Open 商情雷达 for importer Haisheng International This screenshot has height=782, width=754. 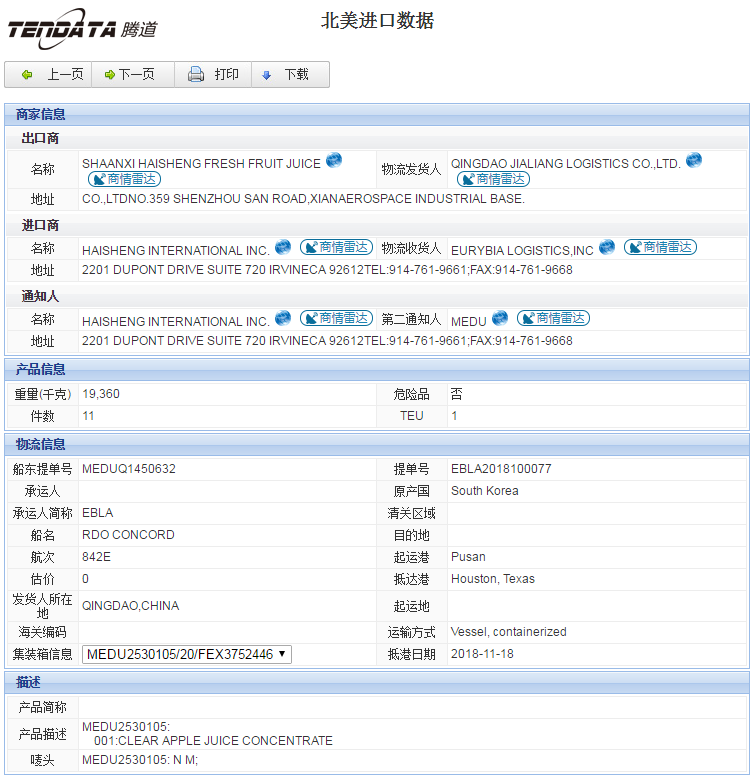(x=336, y=247)
